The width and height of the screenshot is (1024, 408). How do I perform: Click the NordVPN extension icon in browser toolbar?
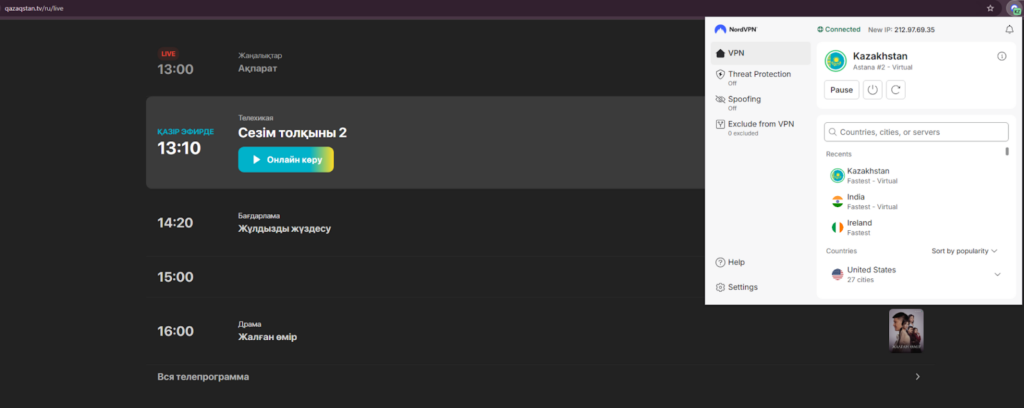[1014, 8]
